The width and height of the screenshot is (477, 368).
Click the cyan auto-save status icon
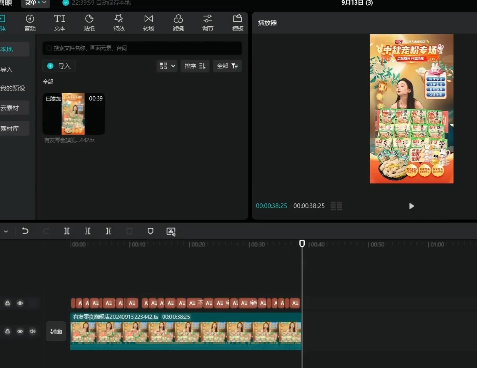(x=66, y=3)
